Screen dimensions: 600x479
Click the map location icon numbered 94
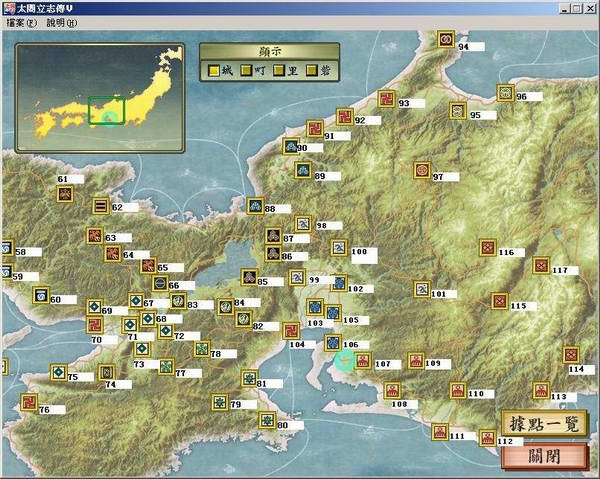pos(446,39)
